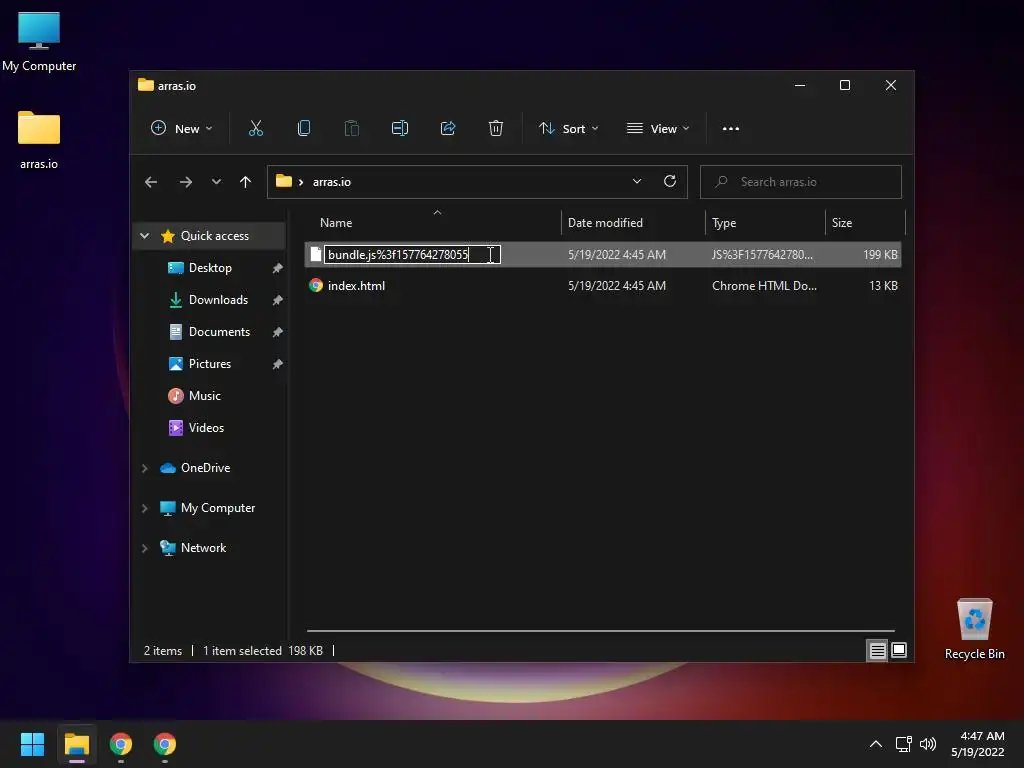
Task: Open the New dropdown menu
Action: coord(182,129)
